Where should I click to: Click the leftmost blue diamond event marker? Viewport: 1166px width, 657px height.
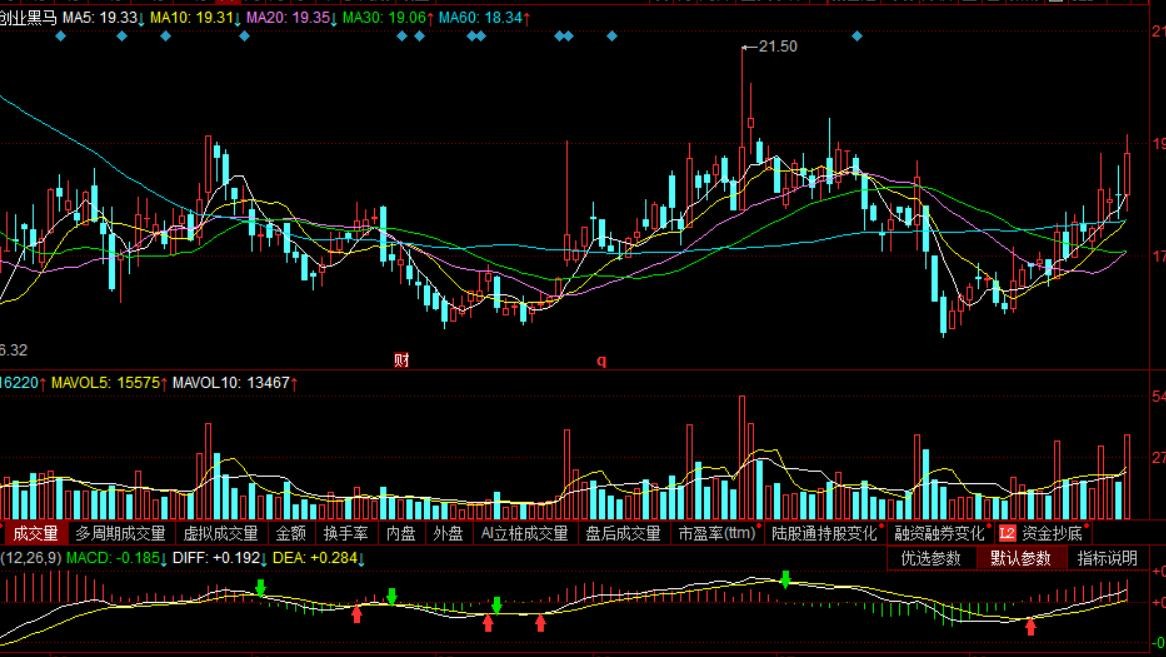pyautogui.click(x=61, y=36)
